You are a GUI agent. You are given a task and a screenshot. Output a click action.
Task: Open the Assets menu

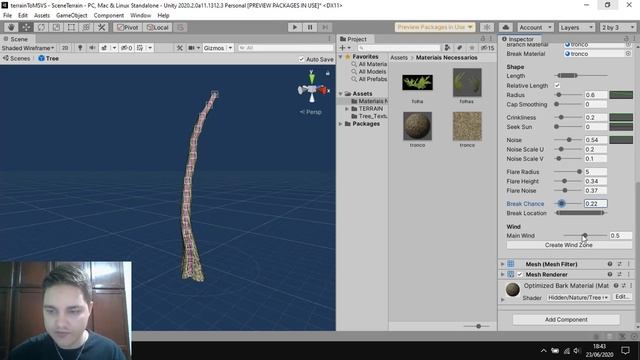pos(42,16)
